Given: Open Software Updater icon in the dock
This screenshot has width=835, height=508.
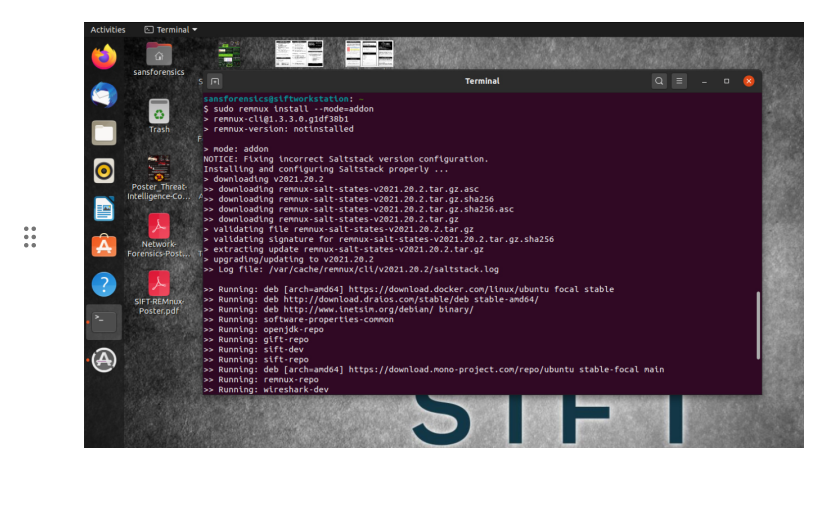Looking at the screenshot, I should coord(104,360).
